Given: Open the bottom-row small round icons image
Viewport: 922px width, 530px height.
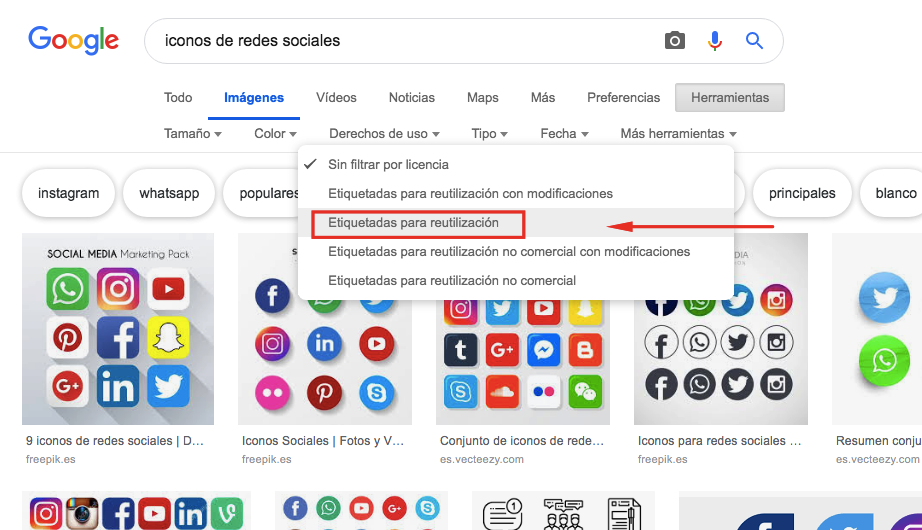Looking at the screenshot, I should (x=362, y=511).
